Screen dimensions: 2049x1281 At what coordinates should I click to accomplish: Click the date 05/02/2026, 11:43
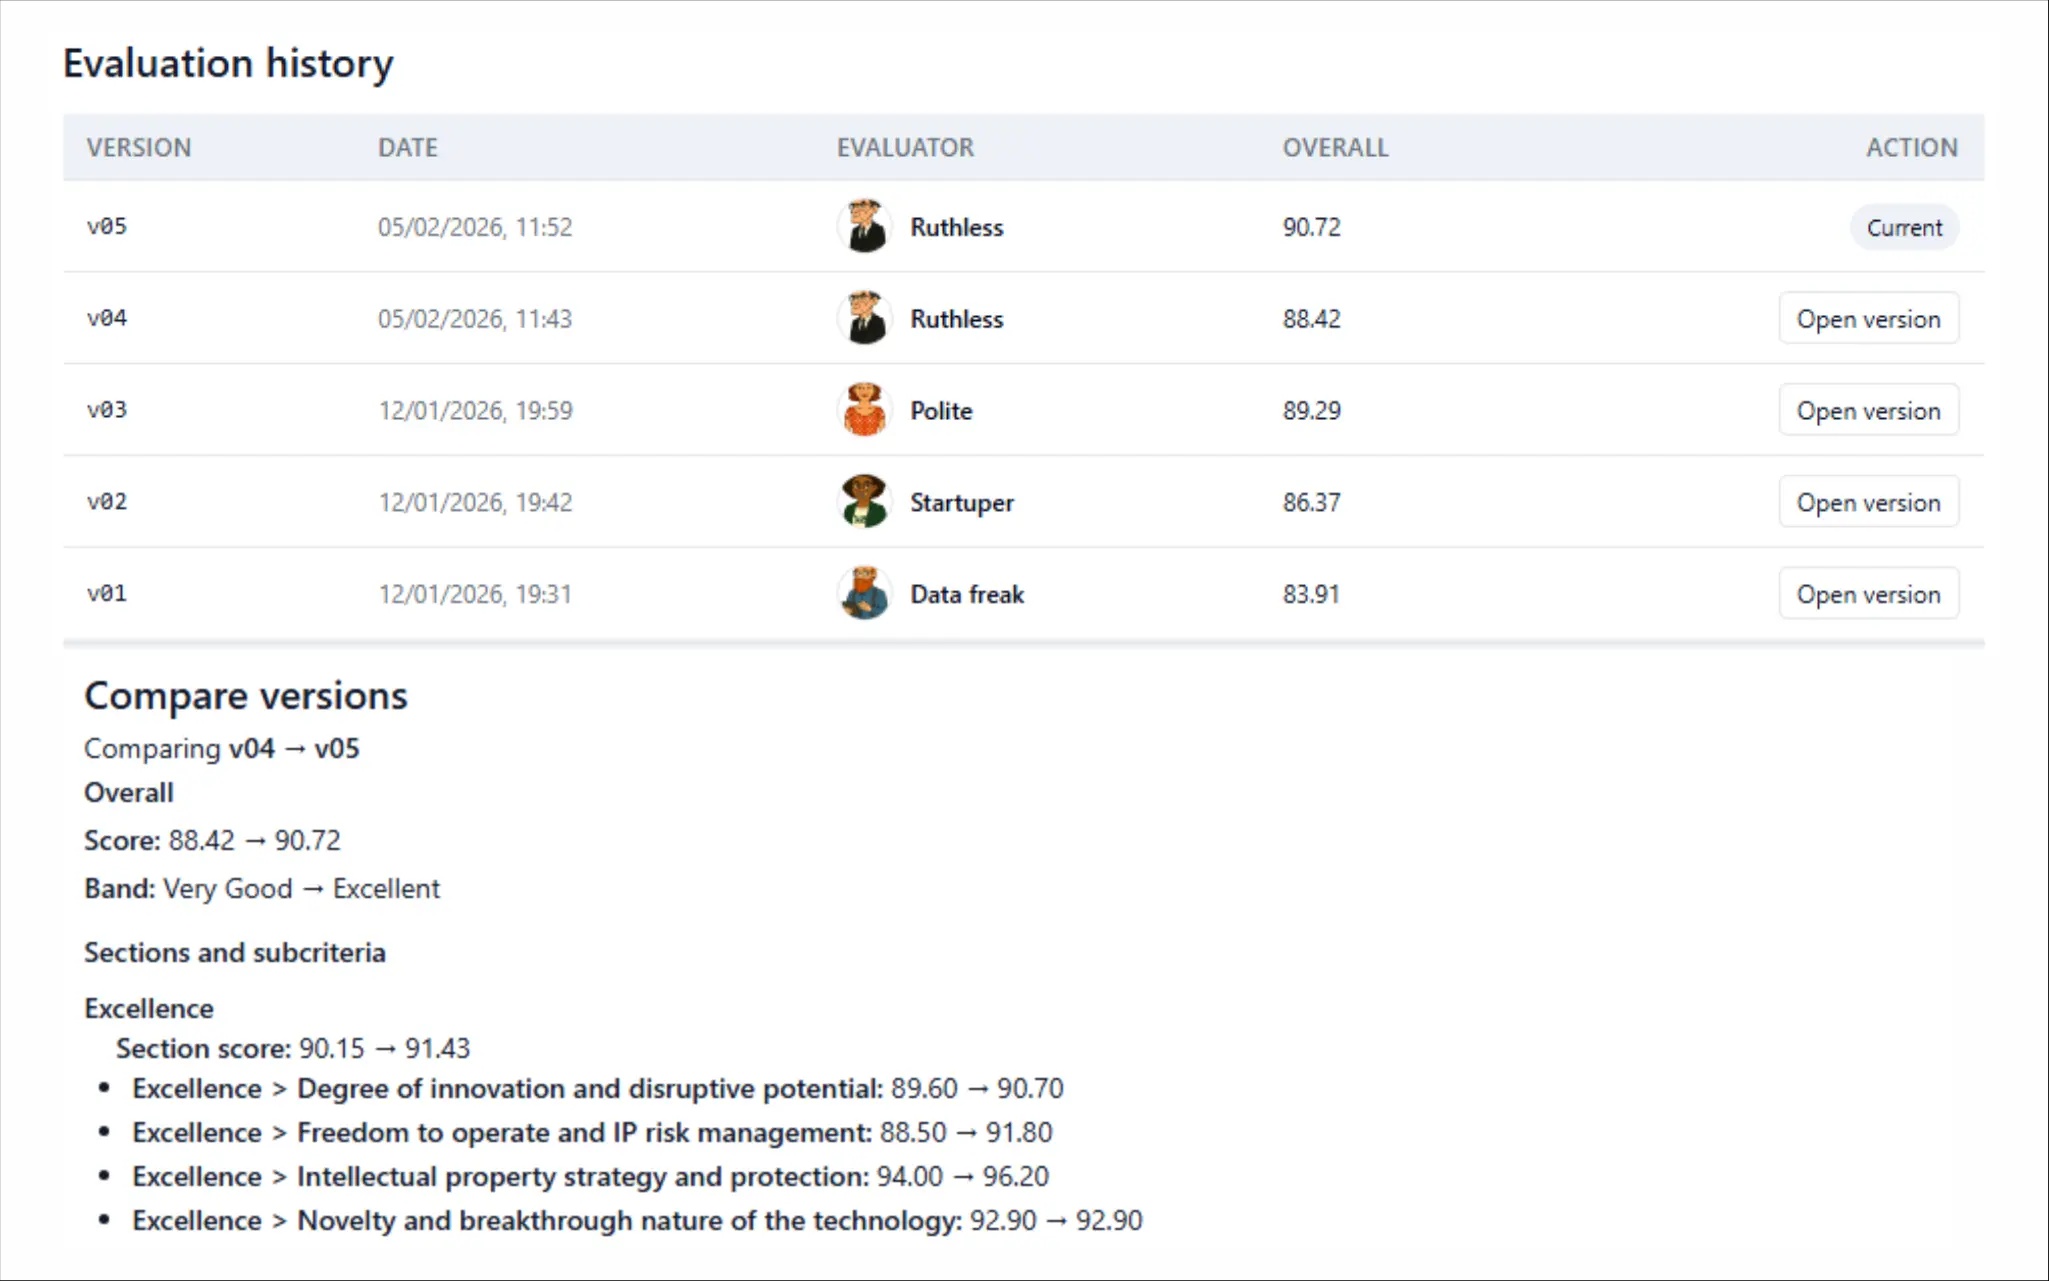(x=475, y=319)
